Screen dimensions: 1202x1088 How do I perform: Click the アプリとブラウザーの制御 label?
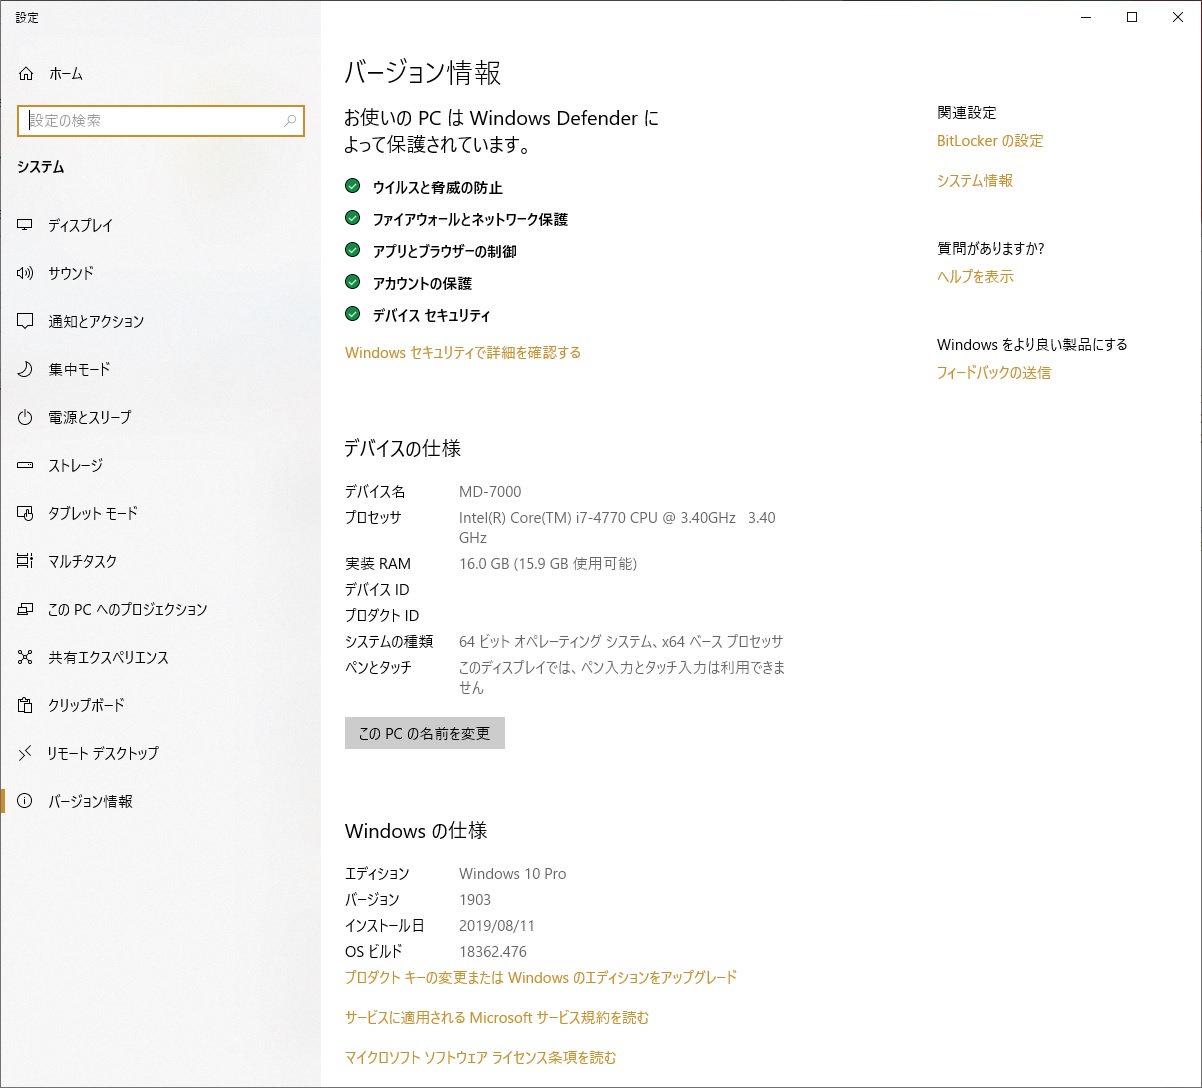[445, 251]
